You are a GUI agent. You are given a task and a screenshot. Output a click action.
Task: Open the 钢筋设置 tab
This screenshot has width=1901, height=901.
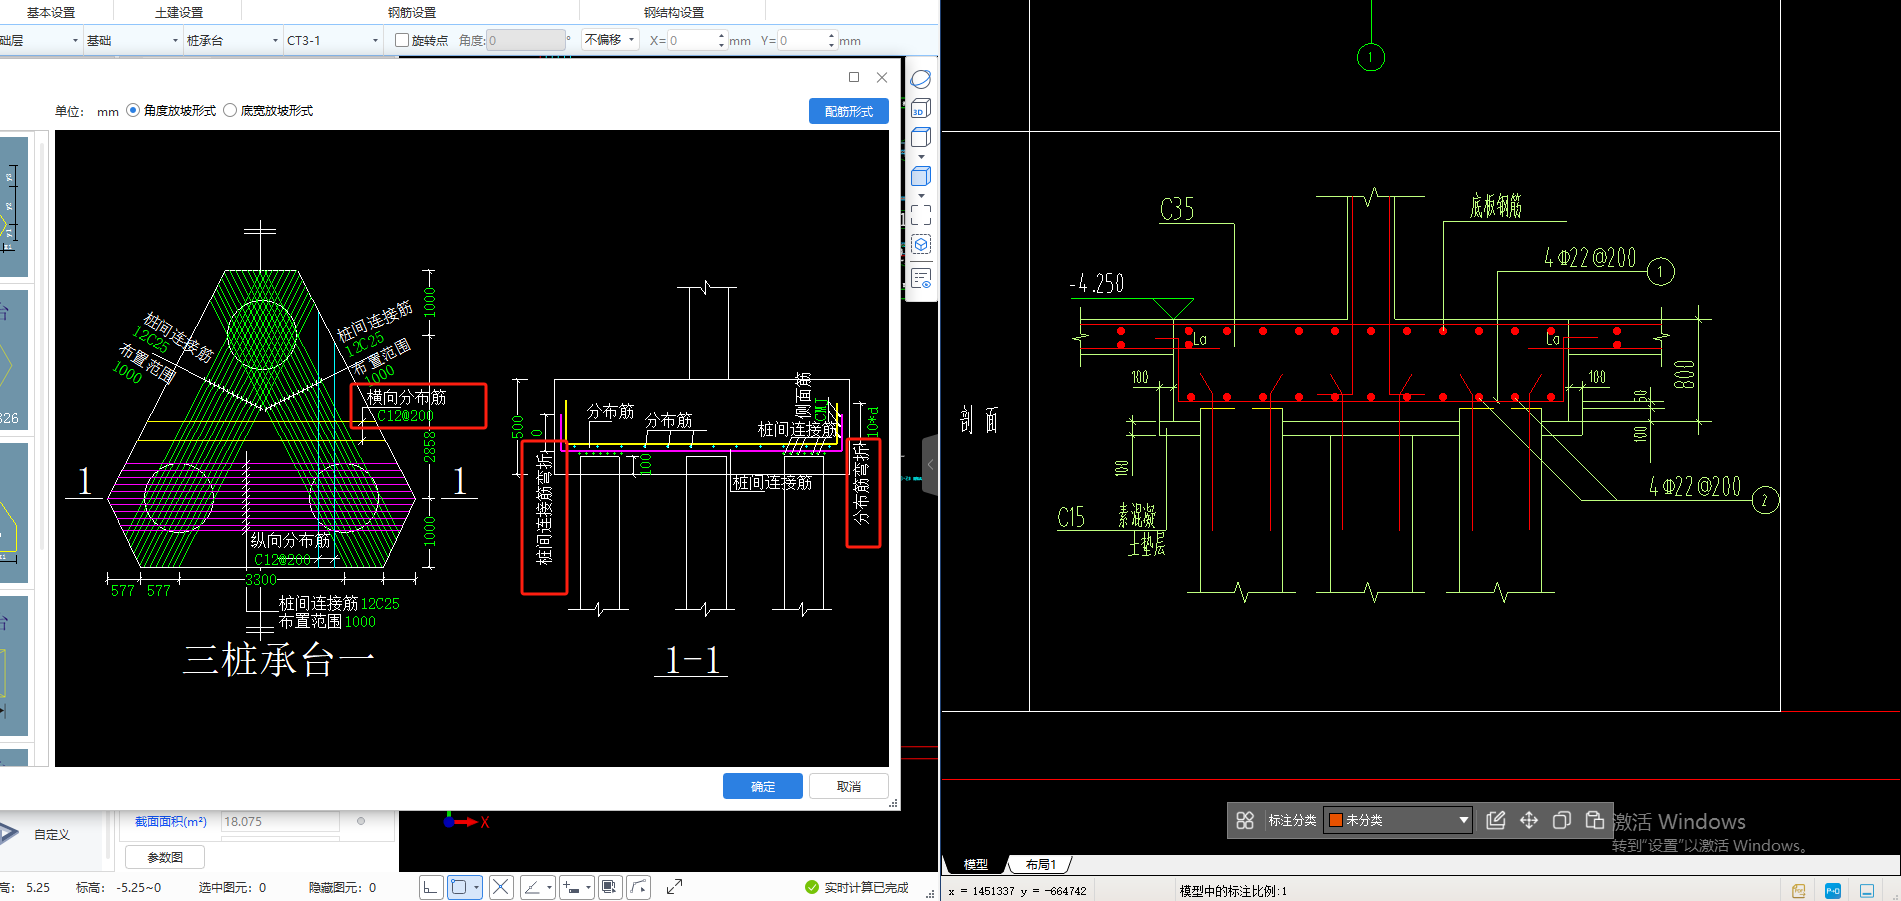click(412, 13)
